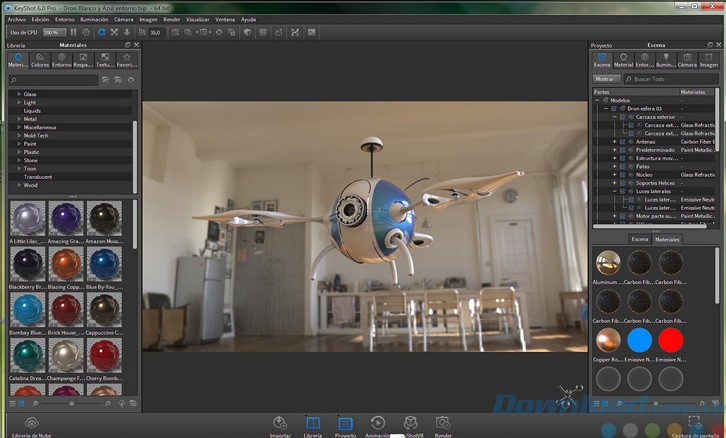Open the Render menu
The image size is (726, 438).
point(172,19)
